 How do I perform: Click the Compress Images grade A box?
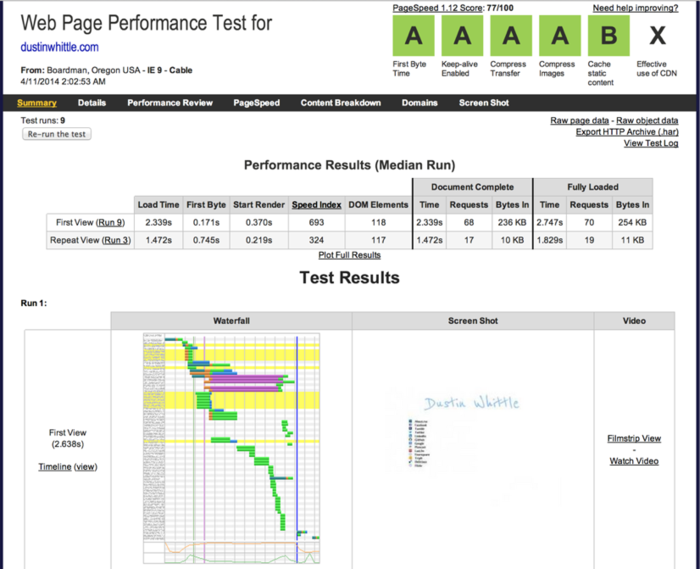pos(560,35)
